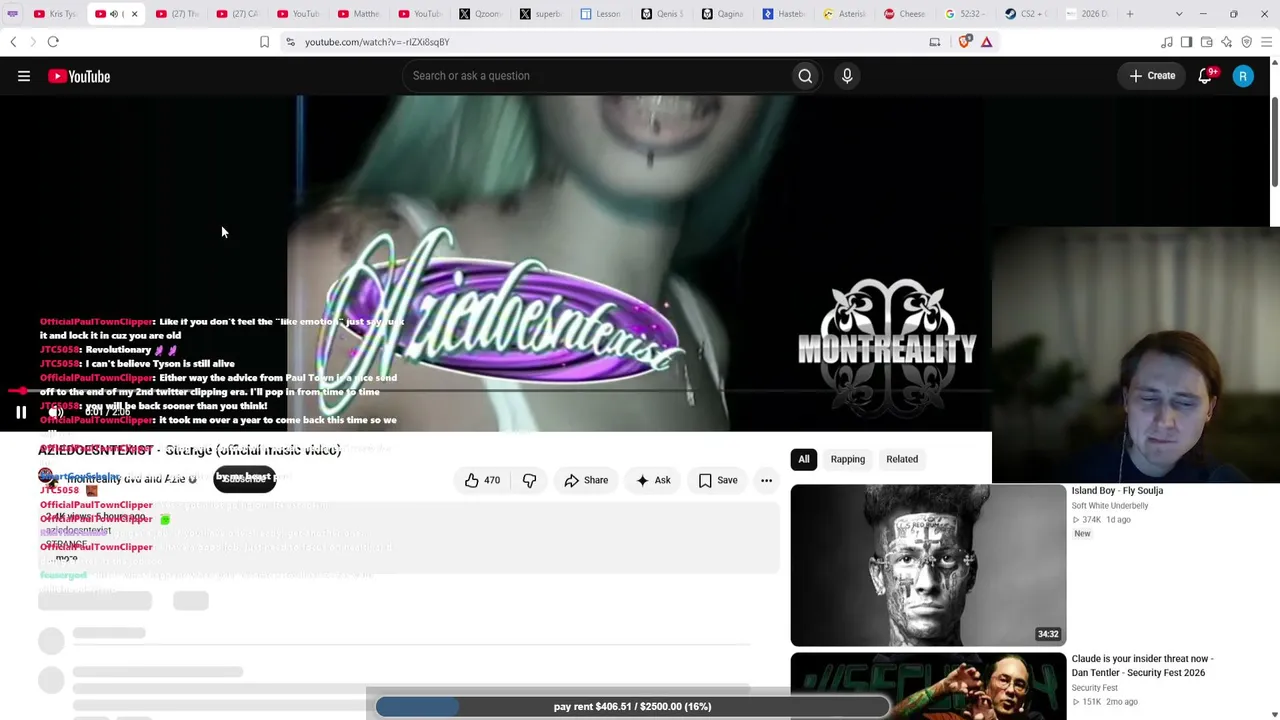Like the video with 470 likes
The width and height of the screenshot is (1280, 720).
point(482,480)
